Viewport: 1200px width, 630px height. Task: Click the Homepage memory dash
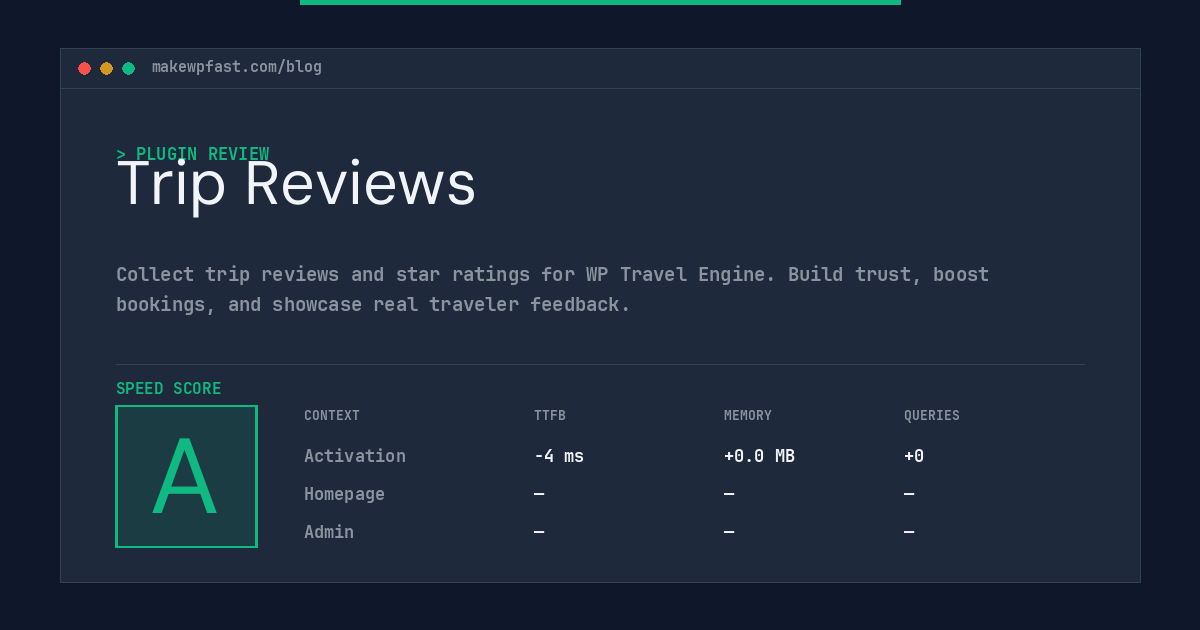(729, 494)
